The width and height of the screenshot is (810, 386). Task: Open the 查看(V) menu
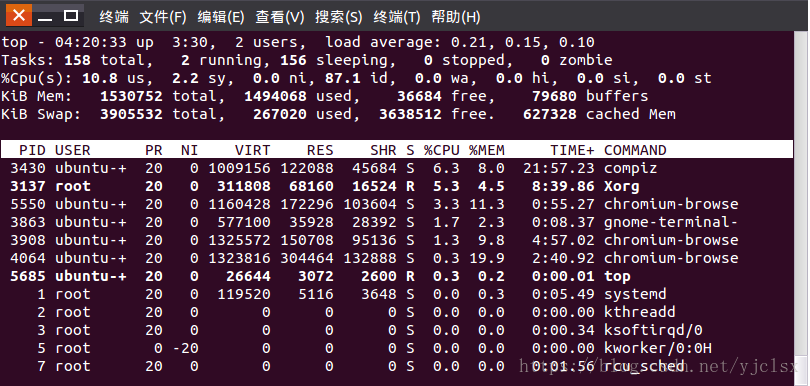(x=280, y=17)
